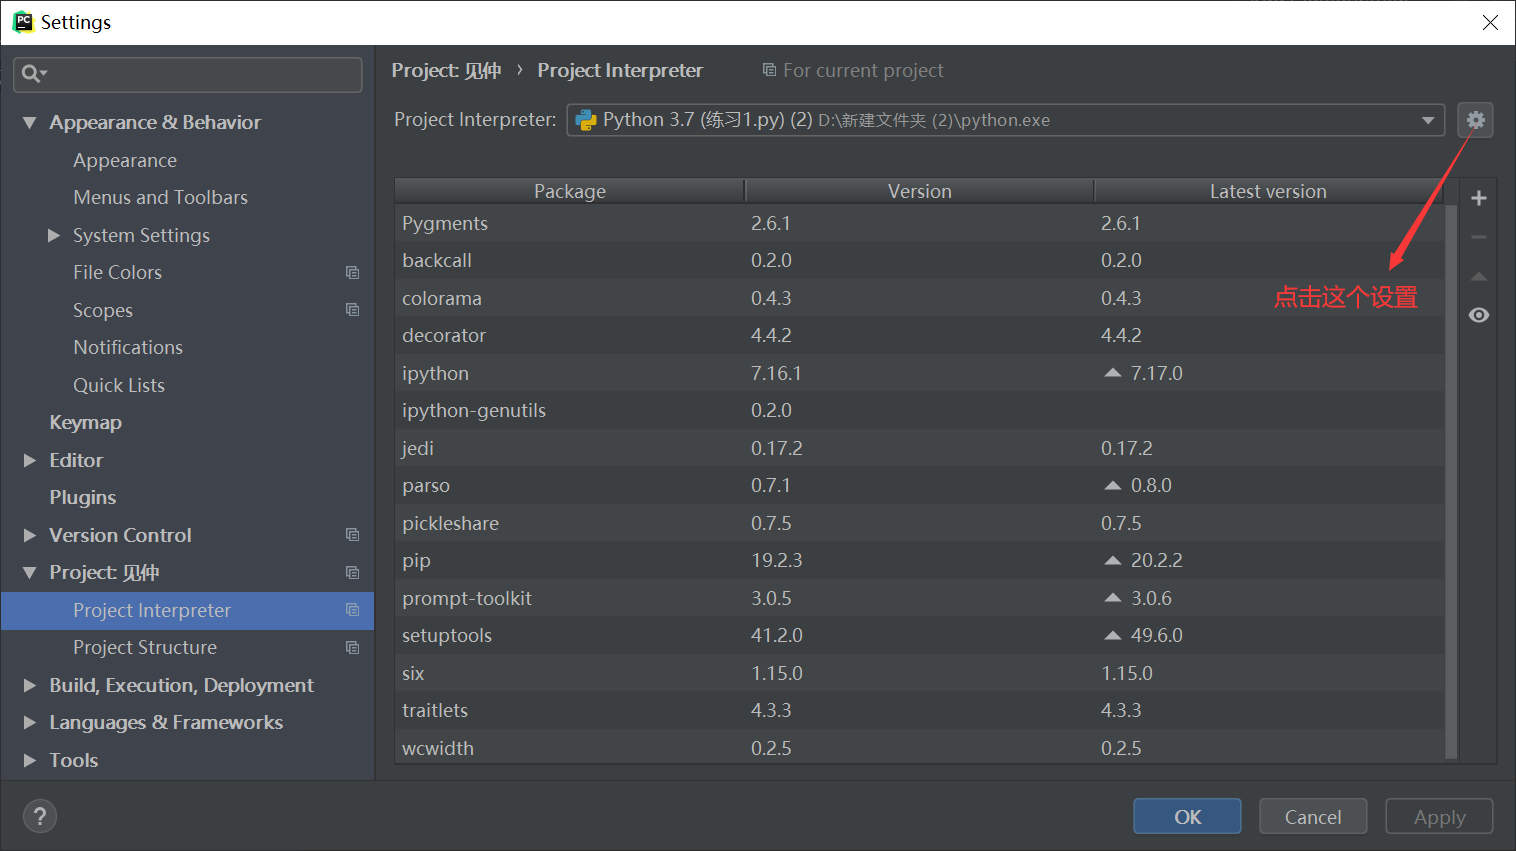Image resolution: width=1516 pixels, height=851 pixels.
Task: Click the OK button
Action: tap(1187, 817)
